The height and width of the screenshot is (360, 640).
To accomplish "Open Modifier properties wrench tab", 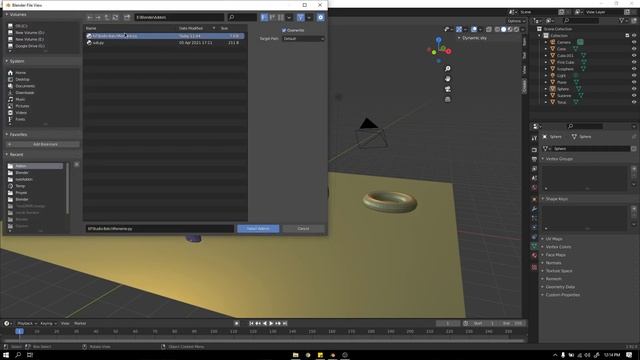I will point(534,209).
